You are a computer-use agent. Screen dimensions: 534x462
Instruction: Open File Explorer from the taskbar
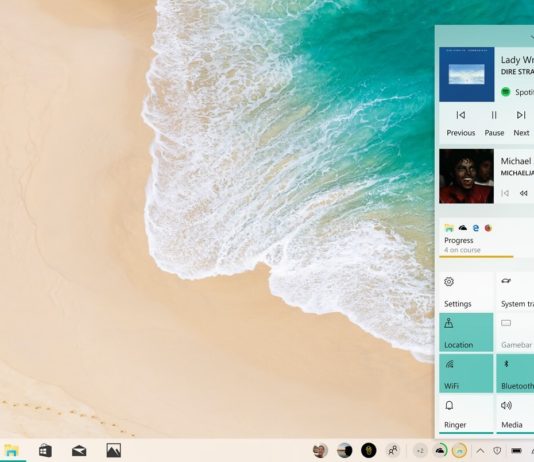coord(12,450)
